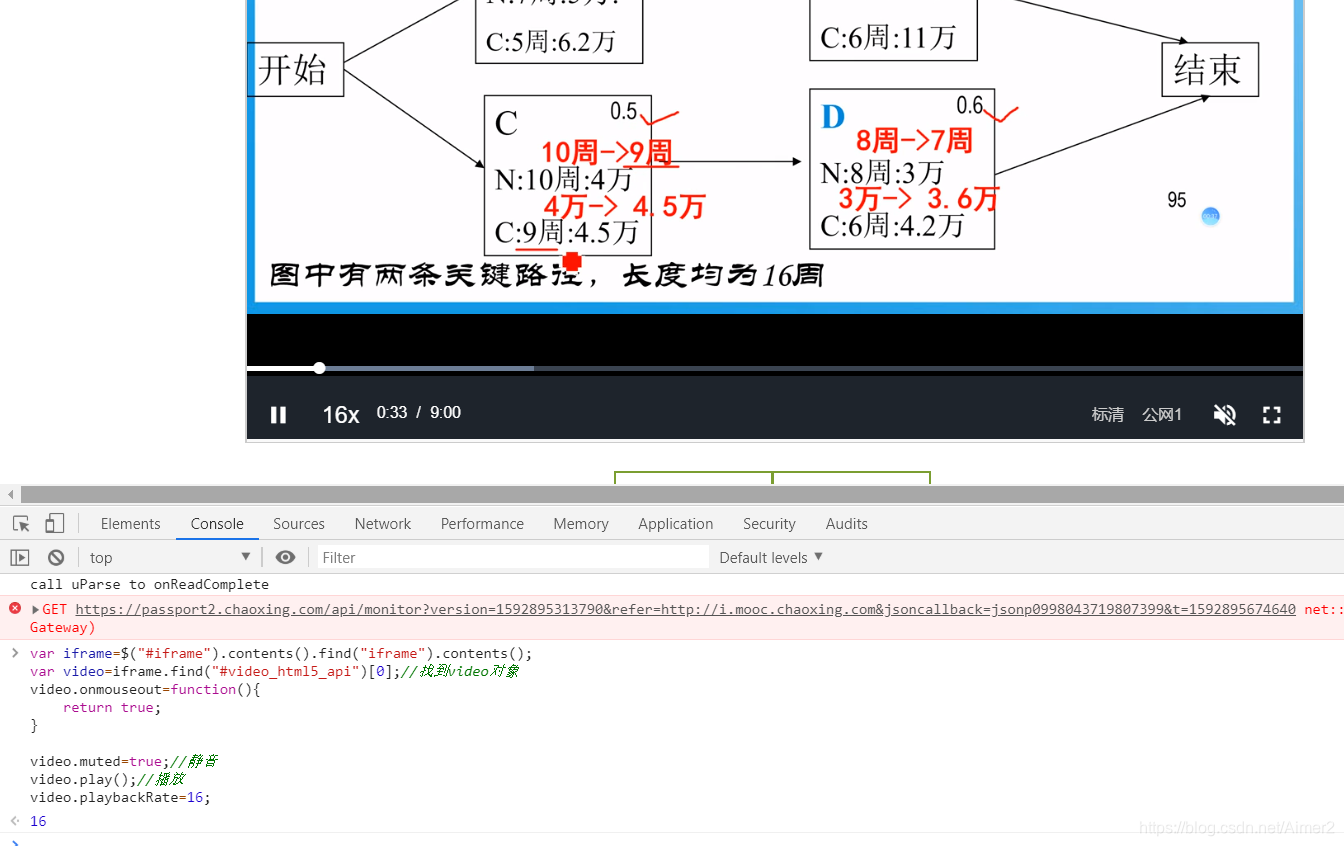This screenshot has width=1344, height=846.
Task: Enter fullscreen mode in the video player
Action: click(x=1271, y=414)
